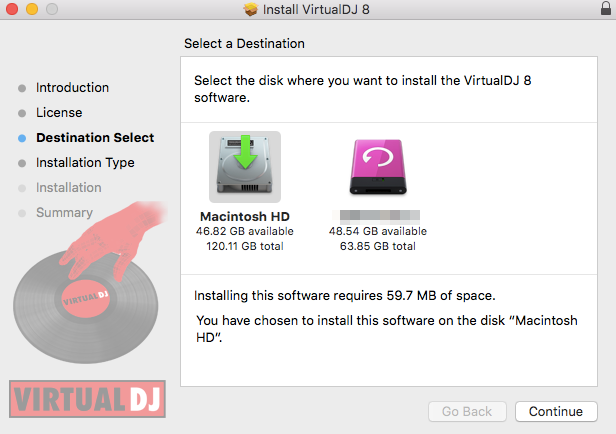Select the pink backup drive icon
This screenshot has width=616, height=434.
click(378, 167)
